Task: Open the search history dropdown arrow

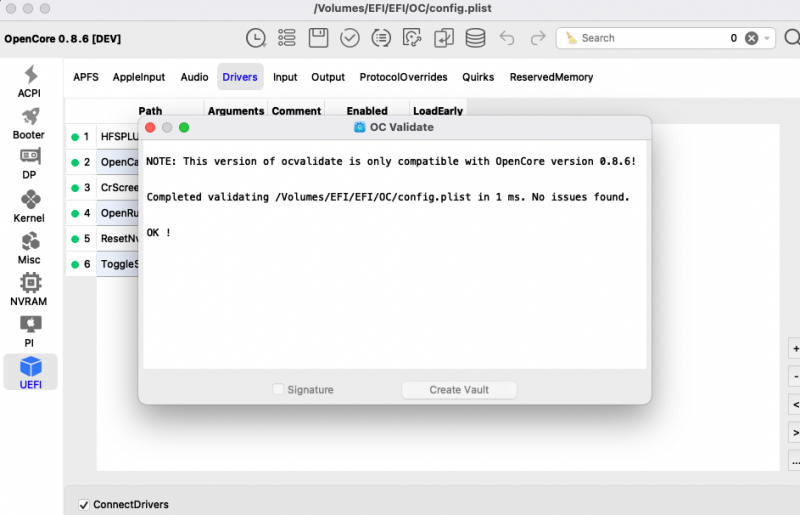Action: (767, 38)
